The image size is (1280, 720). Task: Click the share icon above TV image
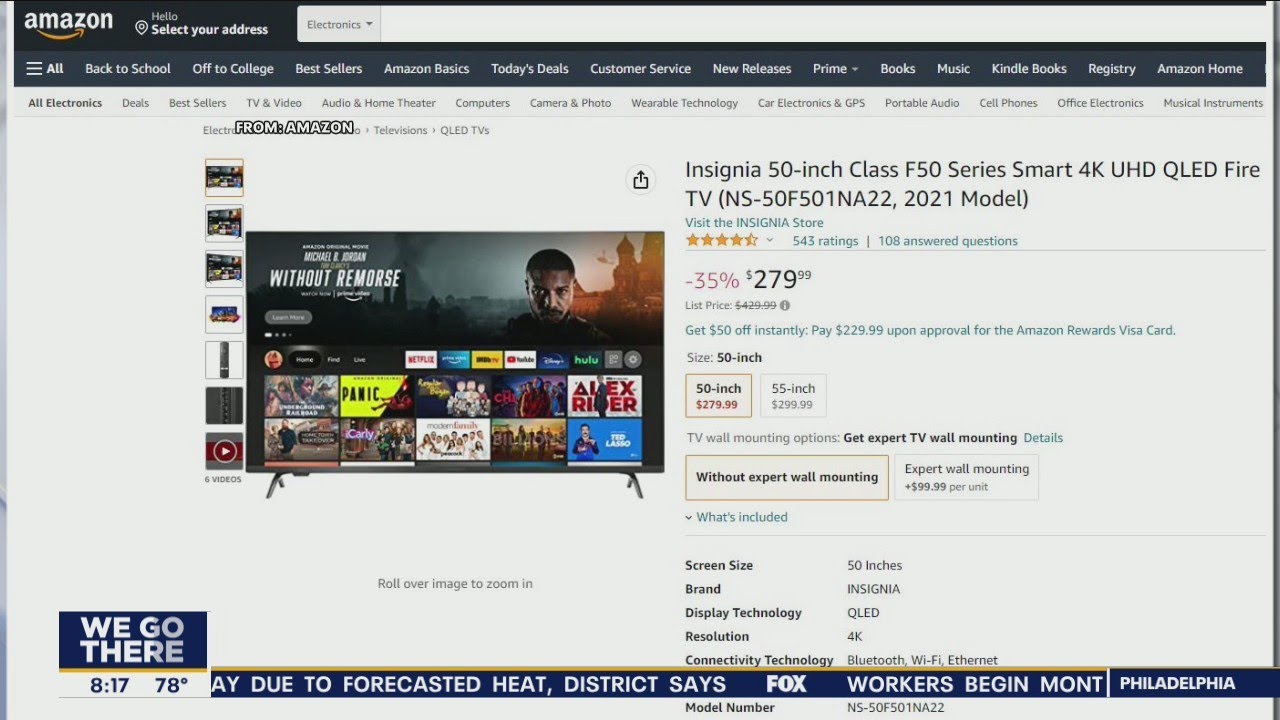click(x=641, y=180)
